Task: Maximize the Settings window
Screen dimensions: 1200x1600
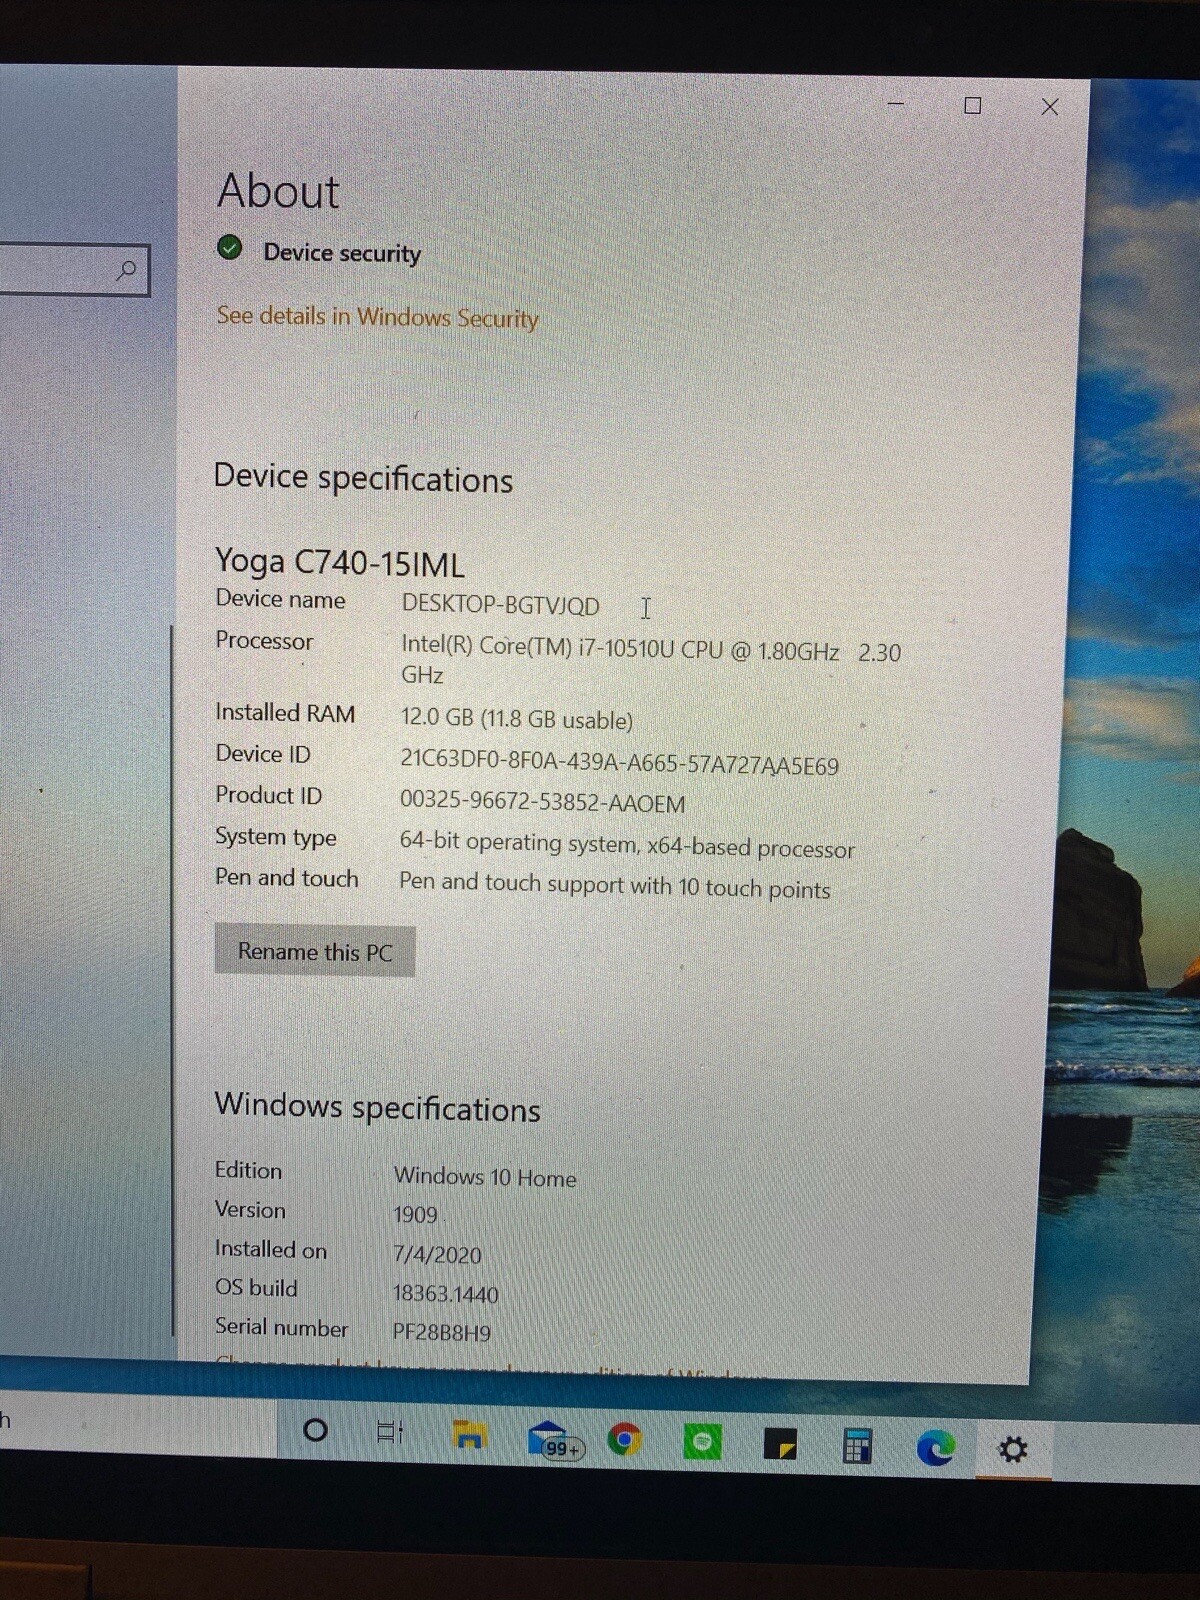Action: coord(972,105)
